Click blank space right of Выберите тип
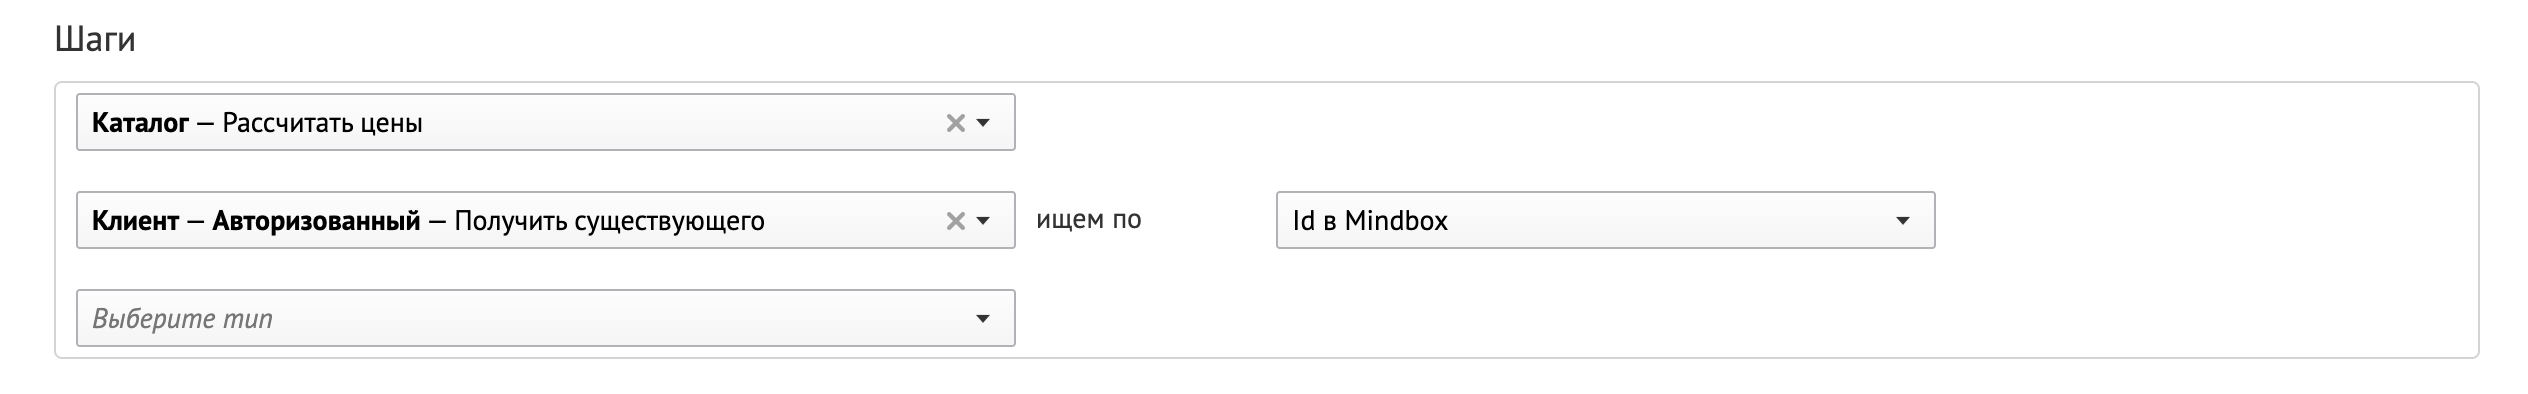Image resolution: width=2528 pixels, height=394 pixels. point(1700,318)
